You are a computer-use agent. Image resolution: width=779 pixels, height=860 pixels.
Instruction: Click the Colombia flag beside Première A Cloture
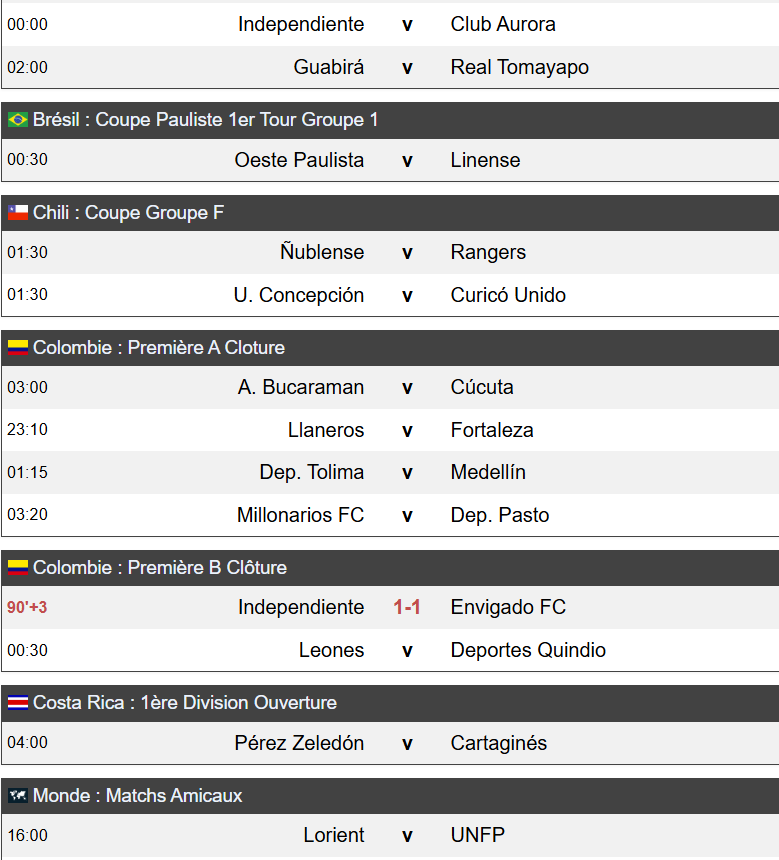[18, 347]
